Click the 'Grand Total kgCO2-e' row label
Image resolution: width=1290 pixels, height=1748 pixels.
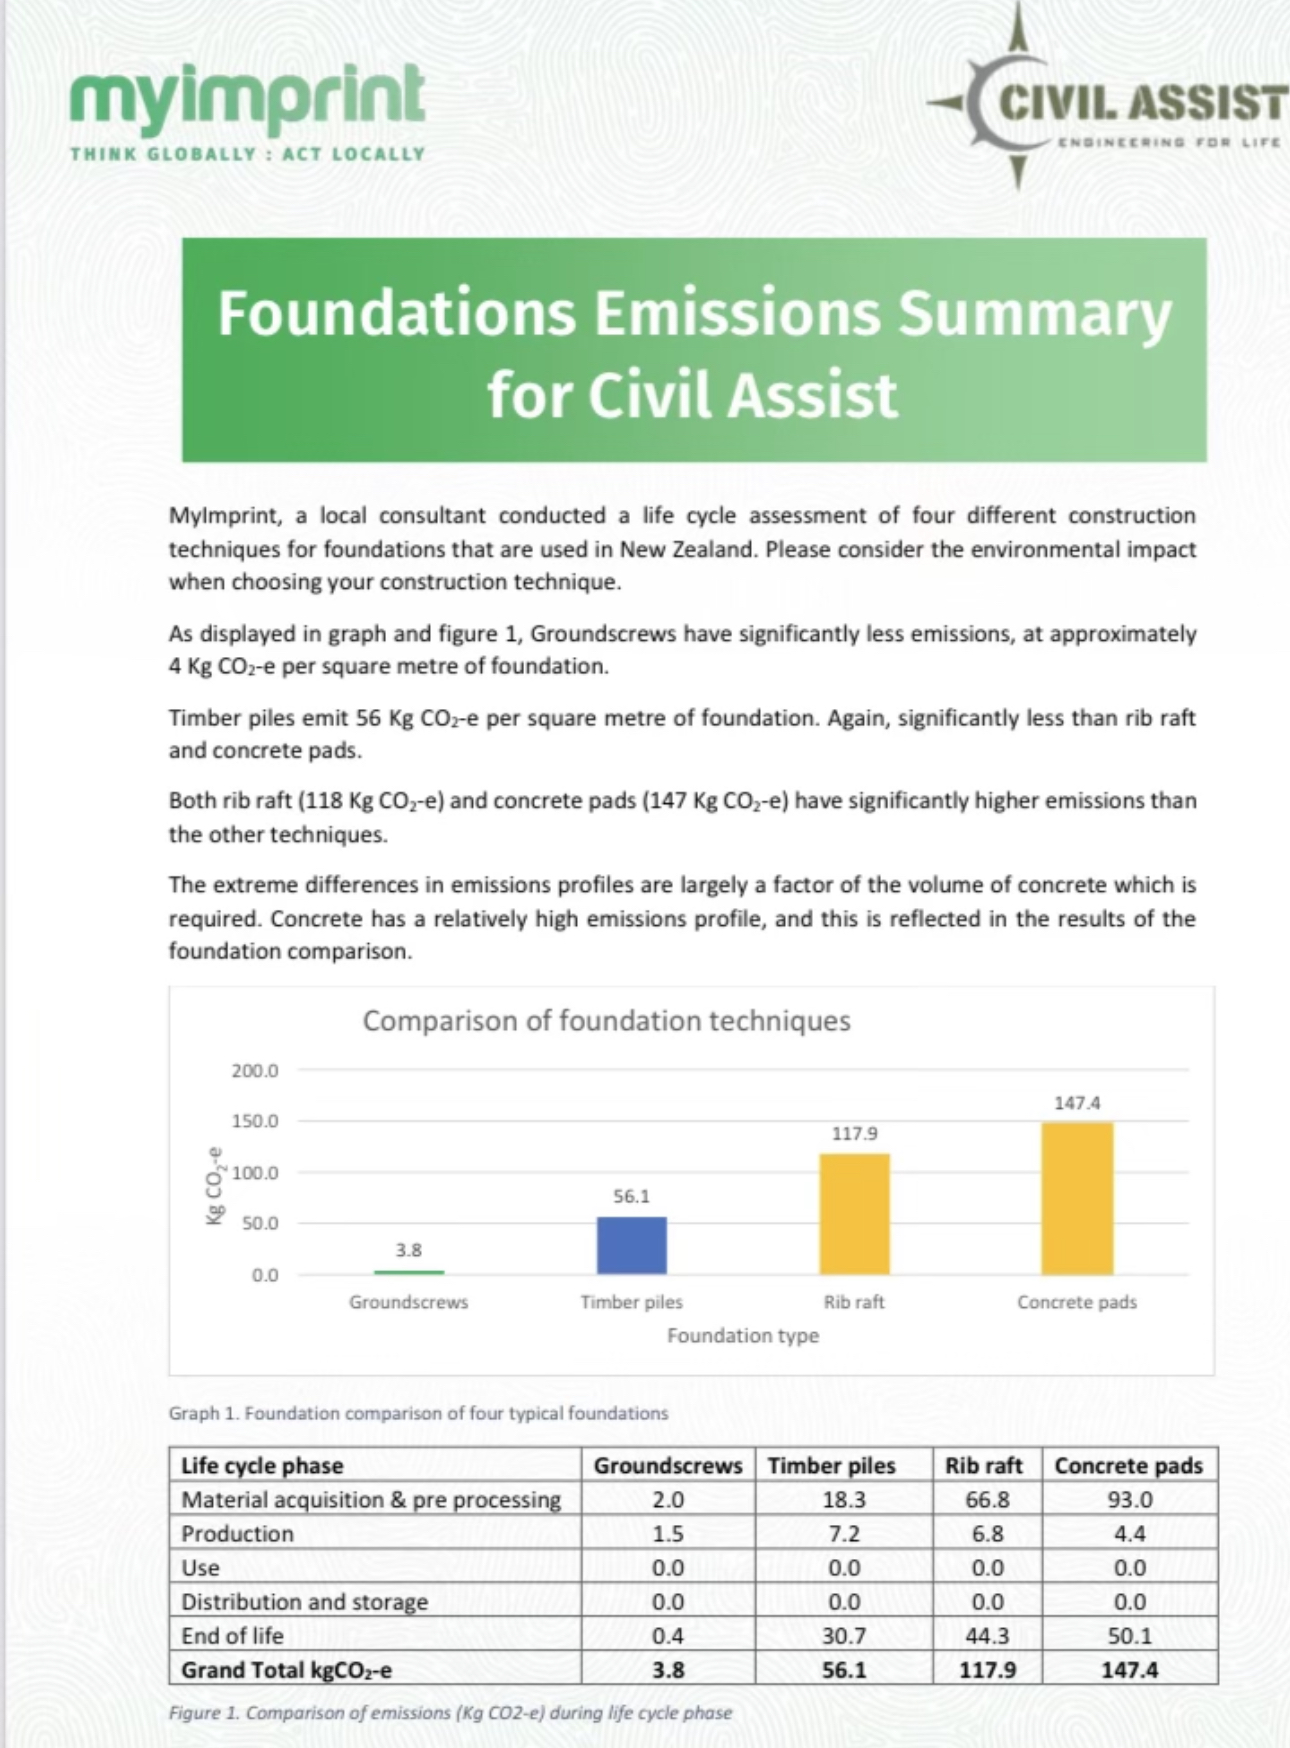point(286,1670)
